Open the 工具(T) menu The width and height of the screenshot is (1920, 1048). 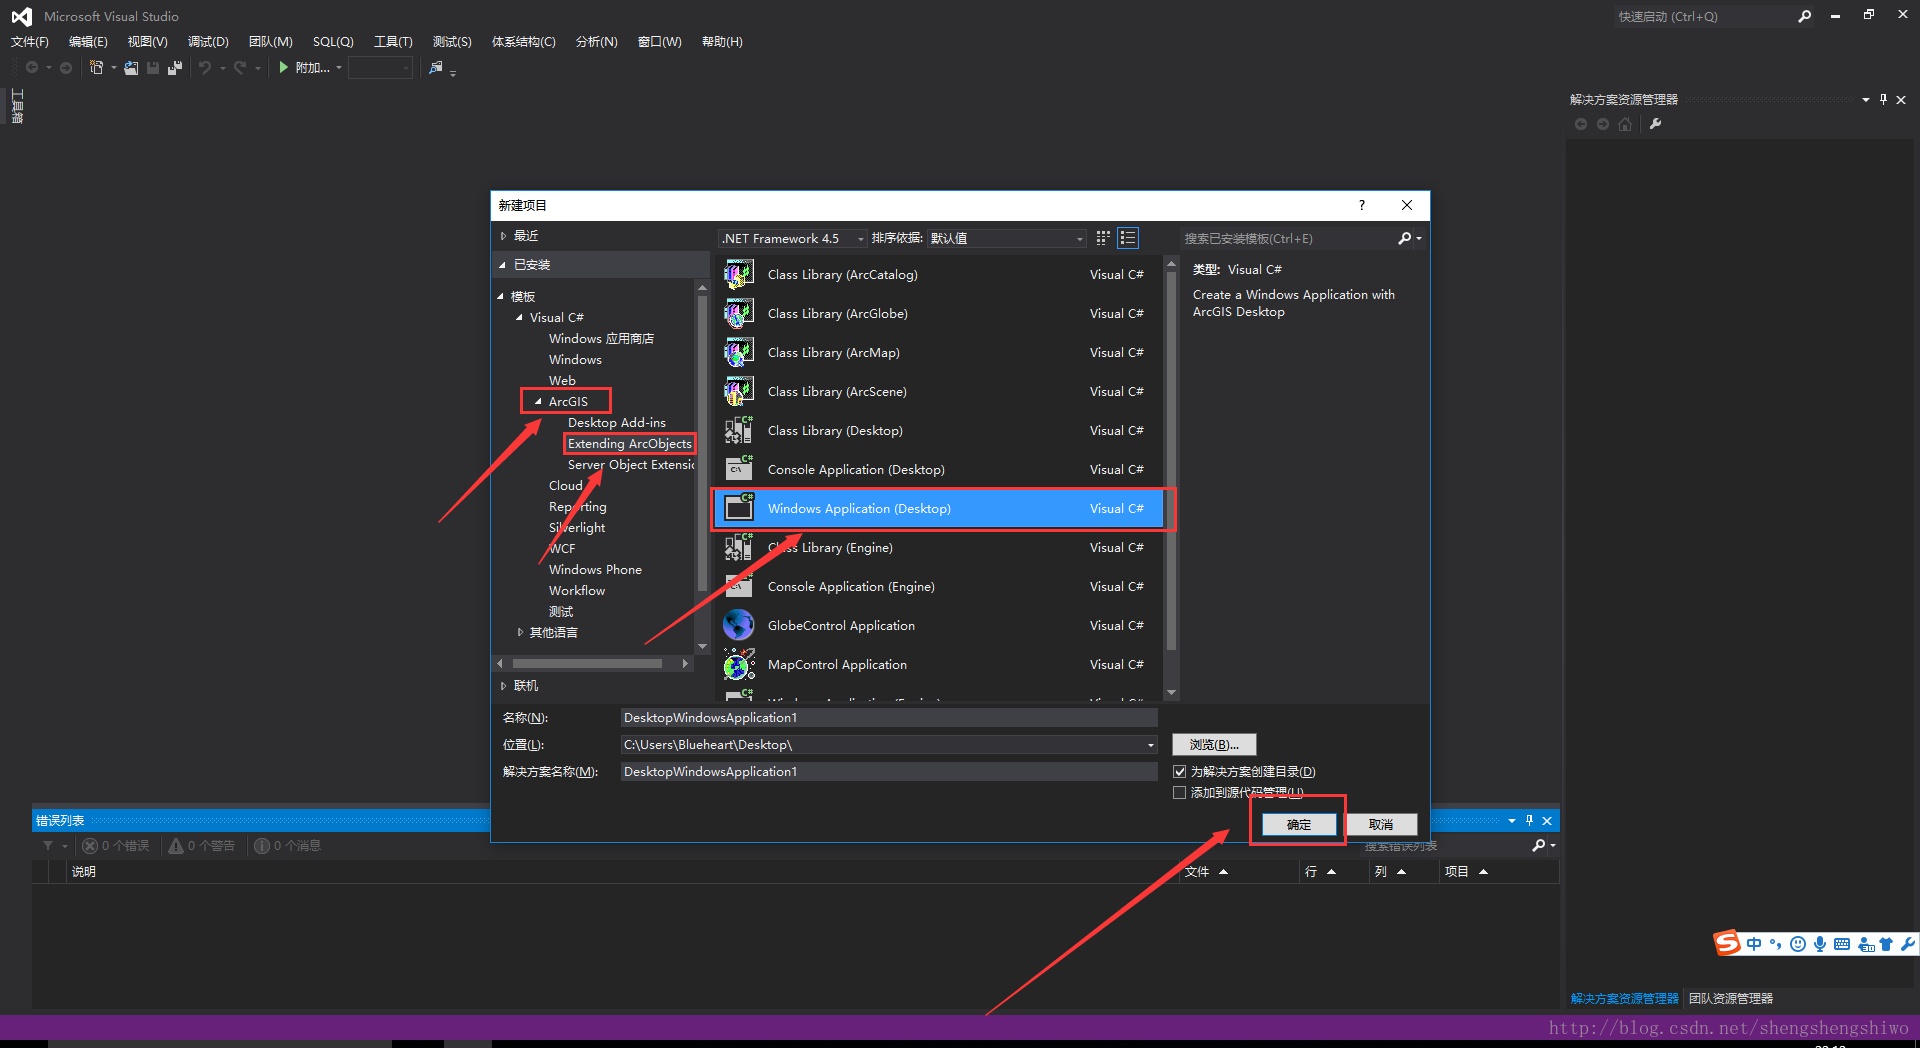(393, 42)
